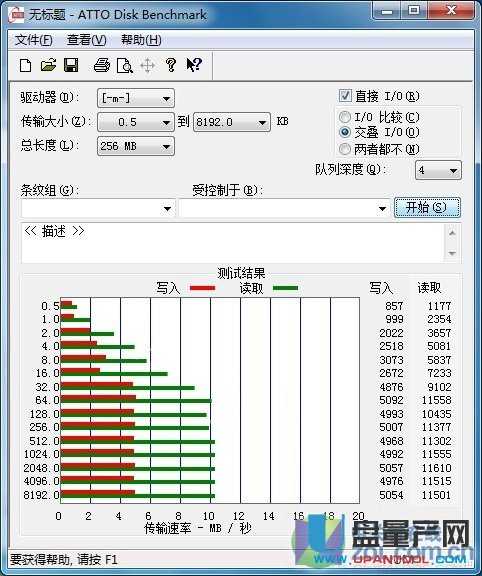The height and width of the screenshot is (576, 482).
Task: Click the 开始(S) start button
Action: click(x=427, y=208)
